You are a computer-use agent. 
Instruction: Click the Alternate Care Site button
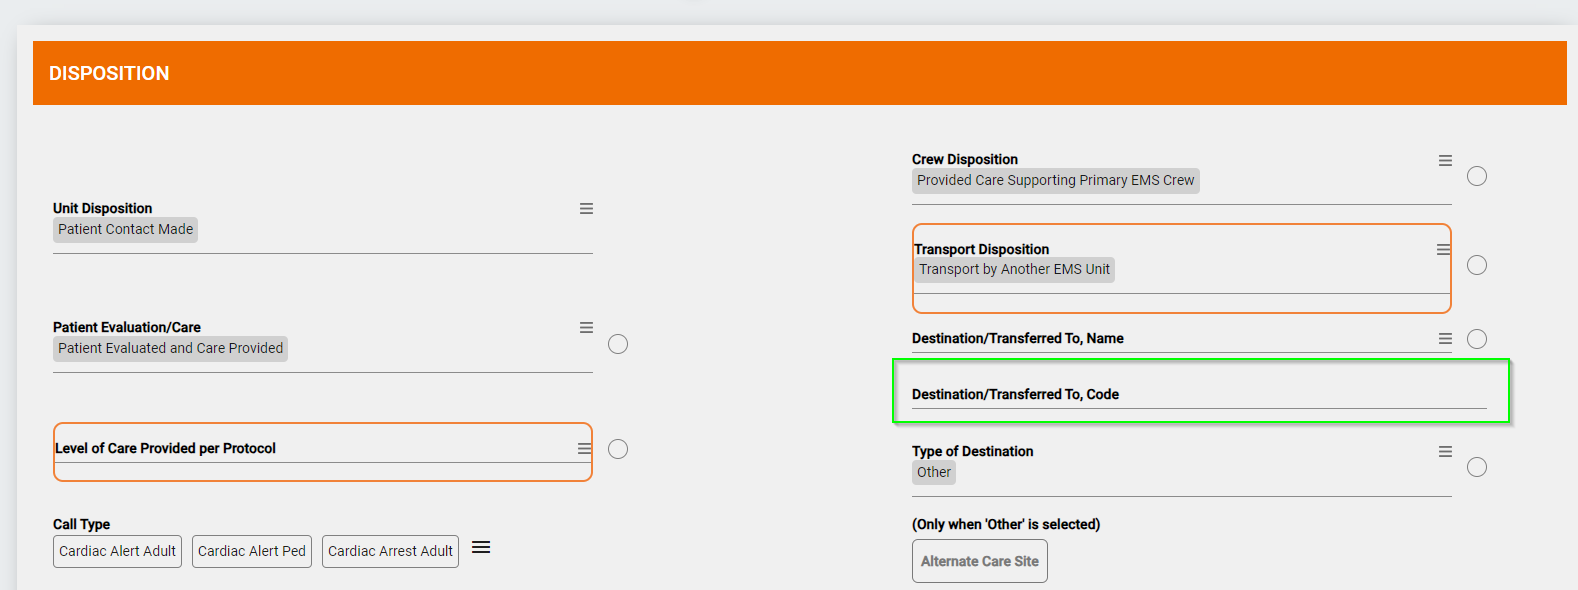(x=979, y=561)
